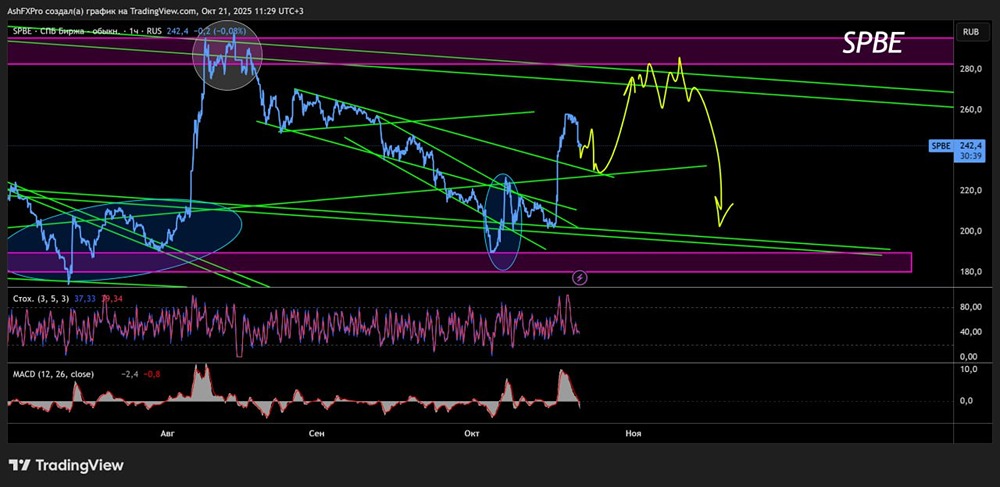This screenshot has height=487, width=1000.
Task: Click the header text 'AshFXPro создал(а) график на TradingView.com'
Action: (x=101, y=11)
